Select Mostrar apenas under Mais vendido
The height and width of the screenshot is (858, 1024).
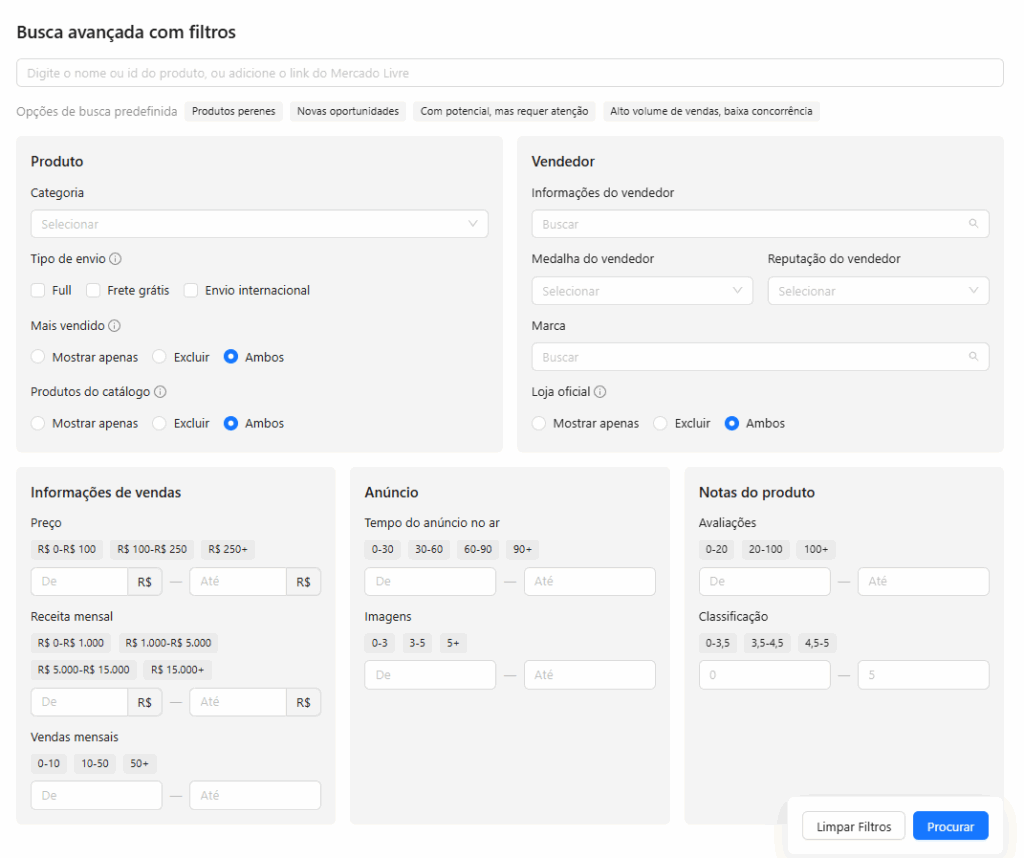[x=38, y=357]
